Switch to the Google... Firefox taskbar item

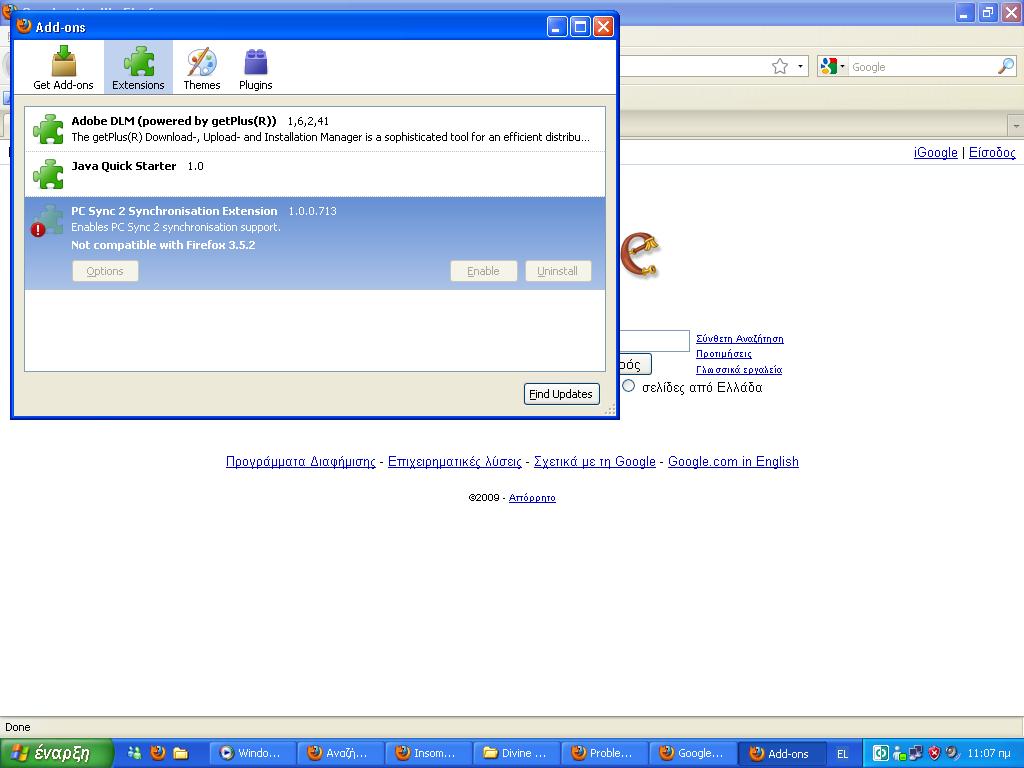pyautogui.click(x=693, y=753)
